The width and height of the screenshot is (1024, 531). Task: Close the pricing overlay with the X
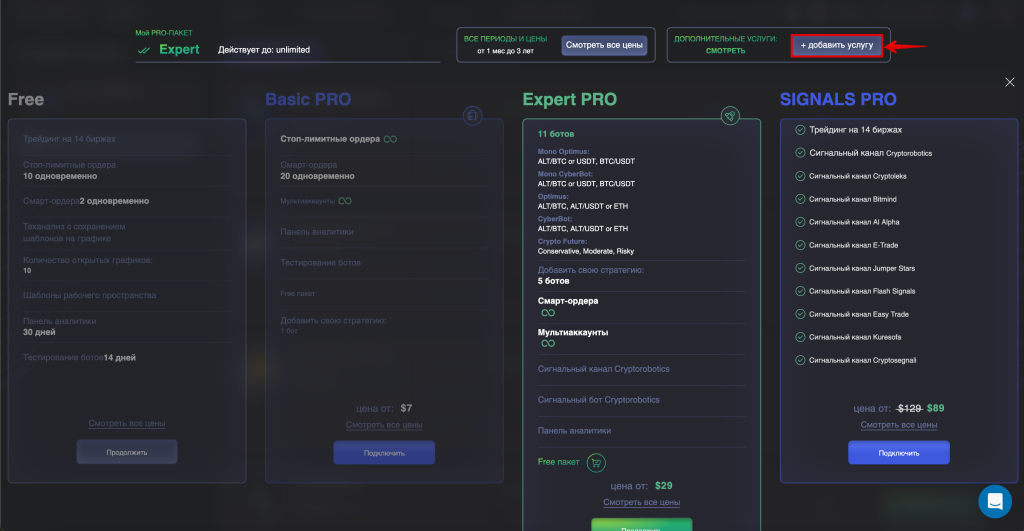(x=1010, y=83)
